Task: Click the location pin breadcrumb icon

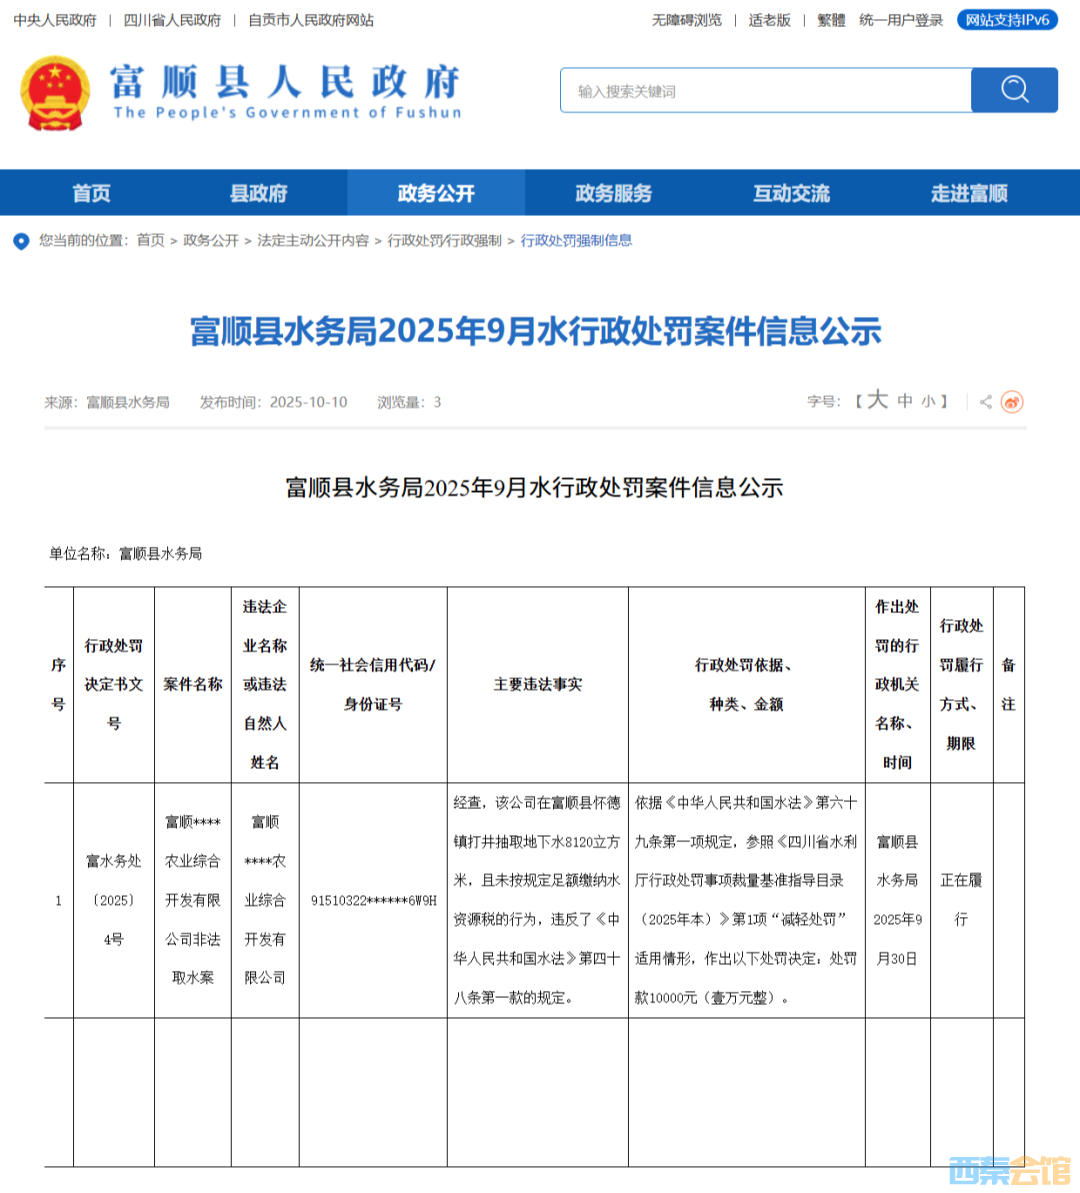Action: tap(21, 241)
